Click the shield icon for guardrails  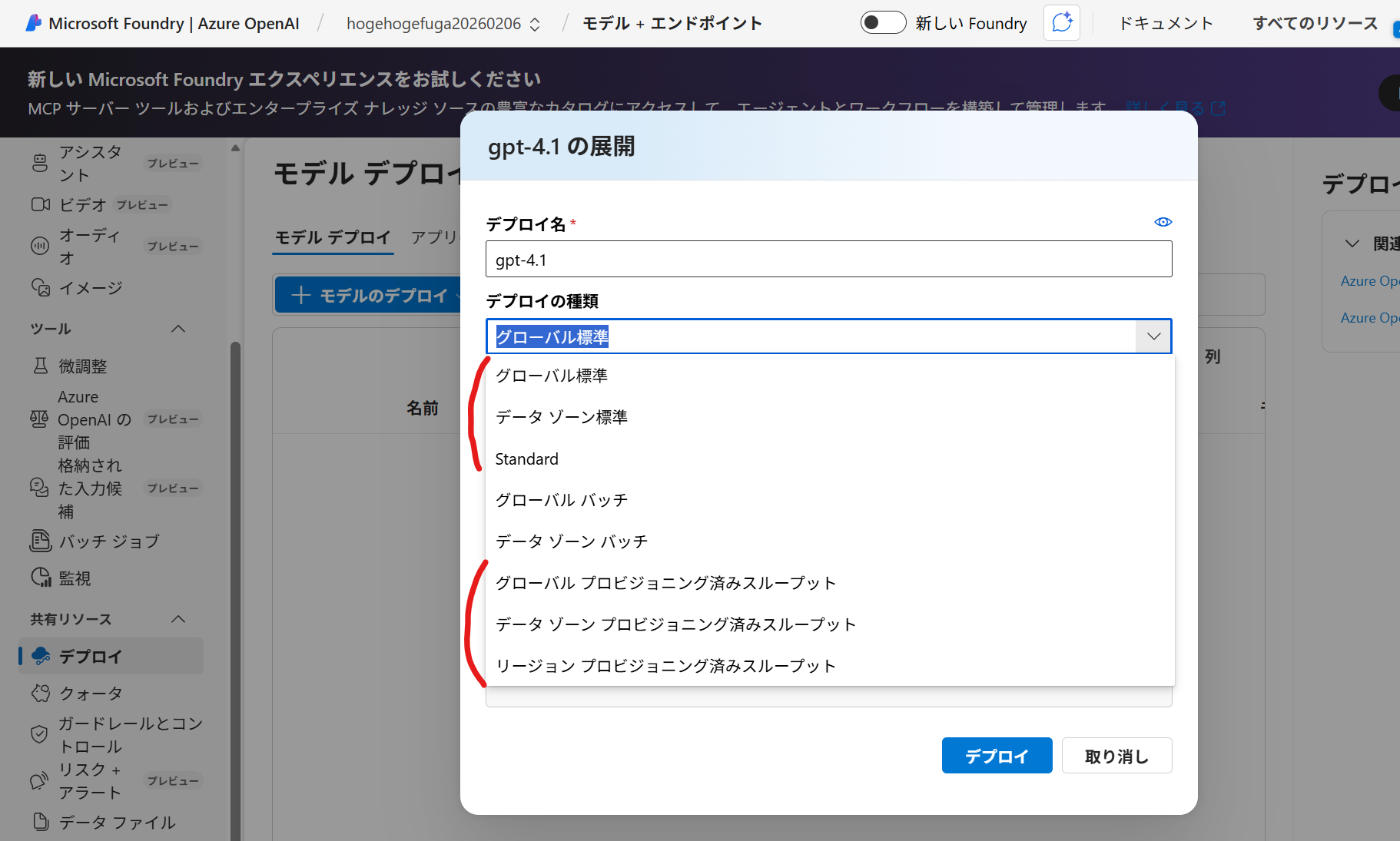[x=40, y=735]
